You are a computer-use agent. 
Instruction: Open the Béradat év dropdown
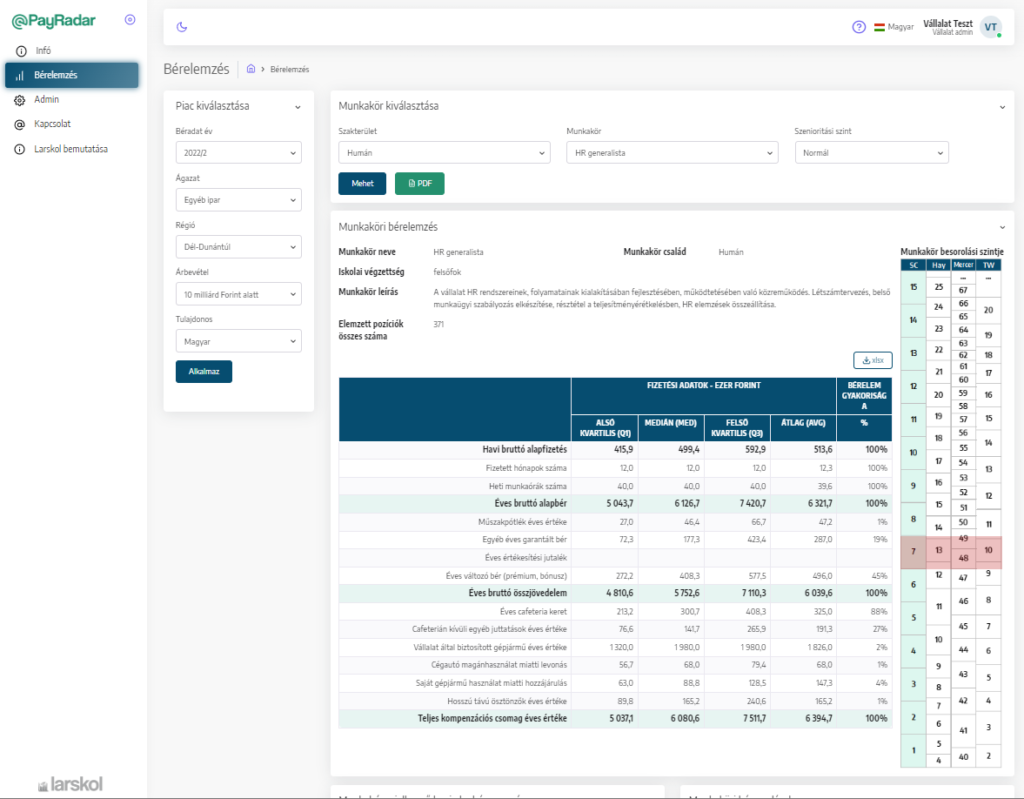tap(237, 153)
